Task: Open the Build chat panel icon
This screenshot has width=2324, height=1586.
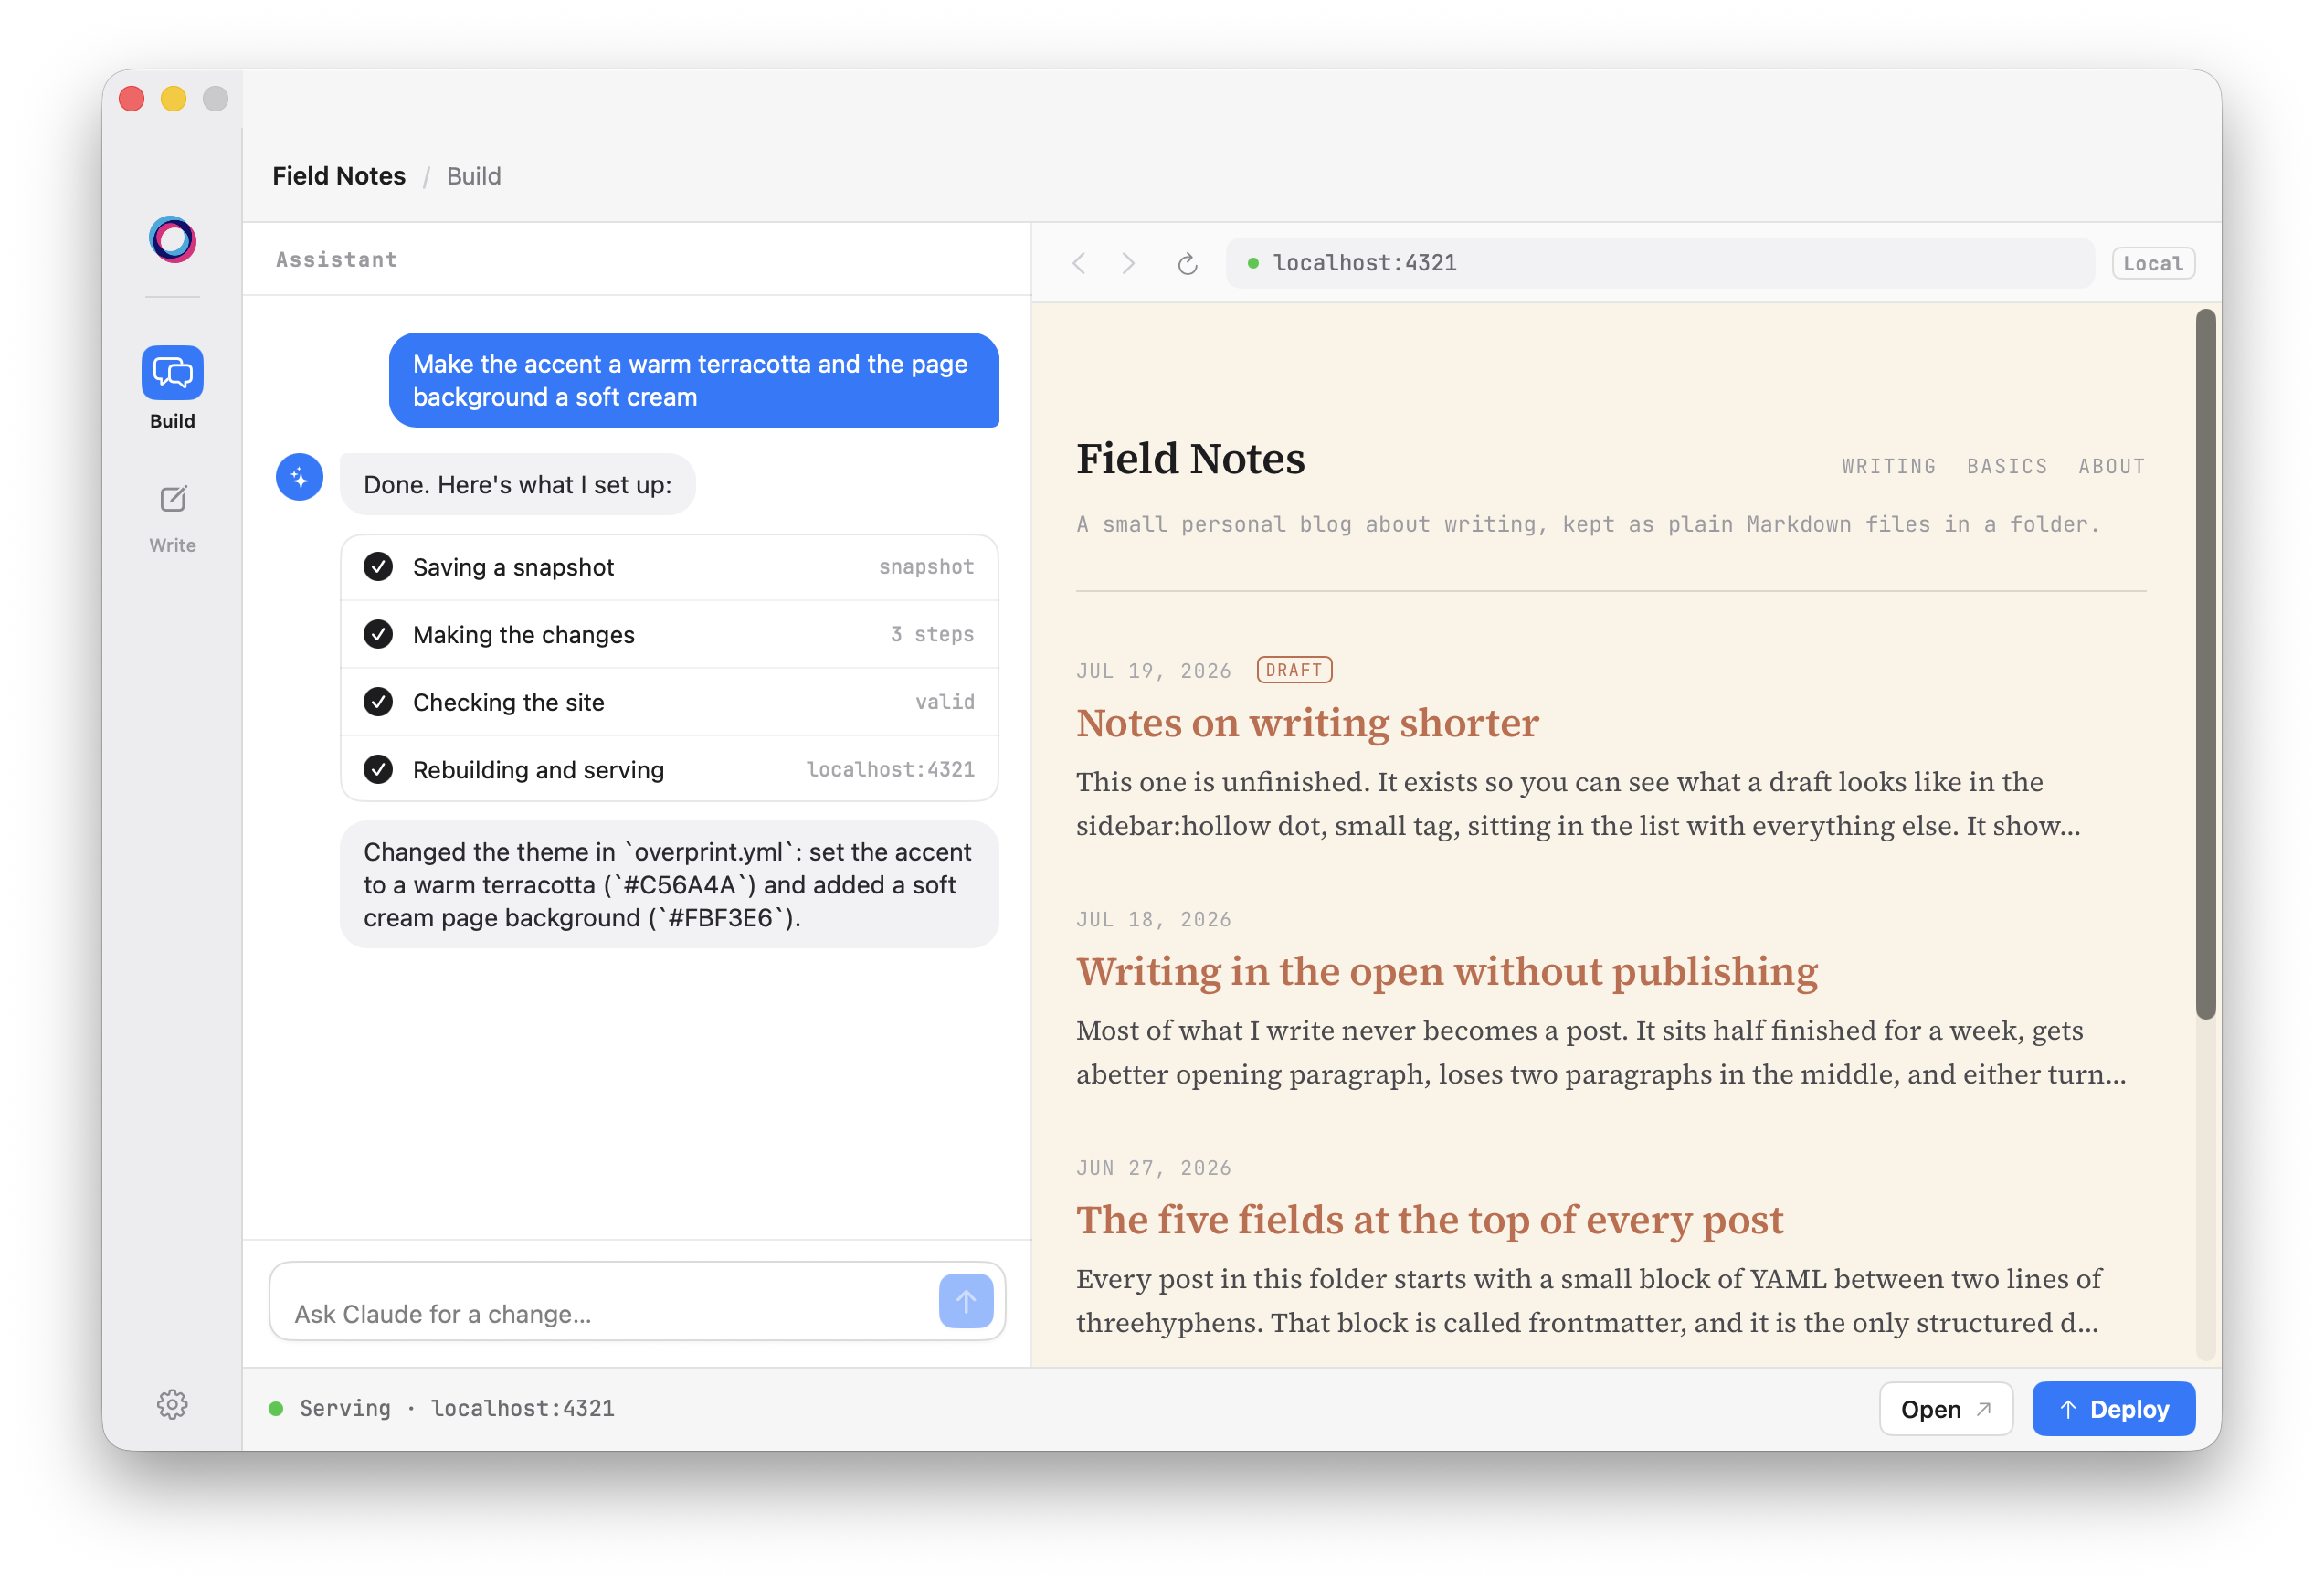Action: coord(172,373)
